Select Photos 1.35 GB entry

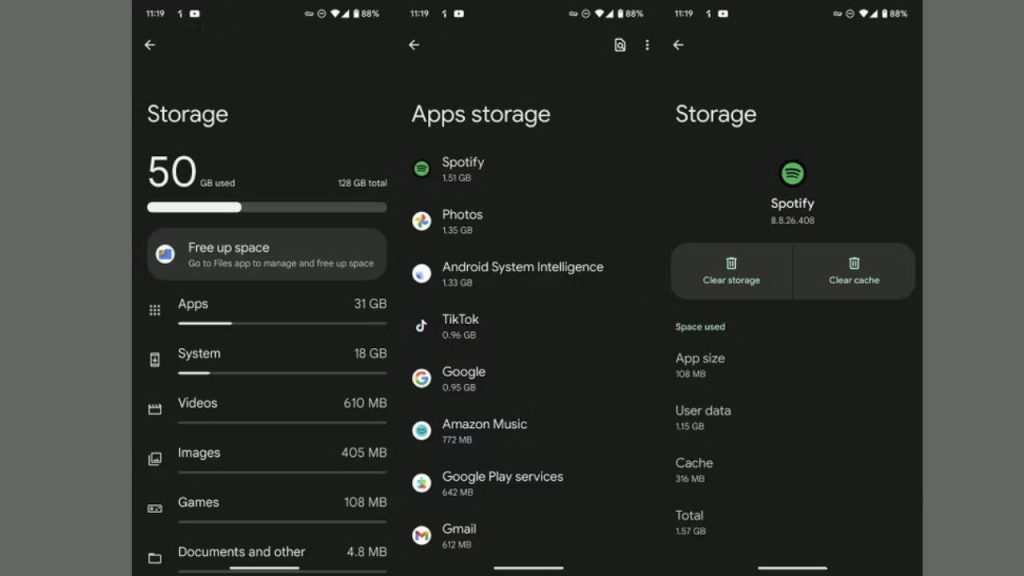[x=528, y=221]
